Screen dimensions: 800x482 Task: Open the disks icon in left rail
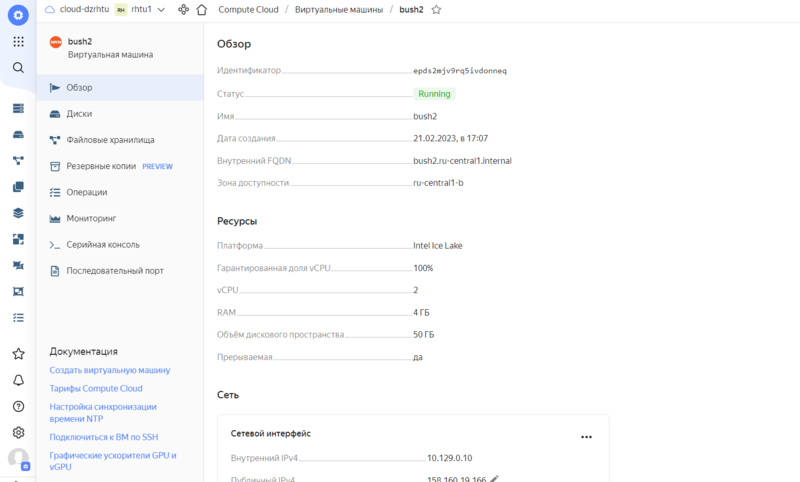pyautogui.click(x=18, y=135)
